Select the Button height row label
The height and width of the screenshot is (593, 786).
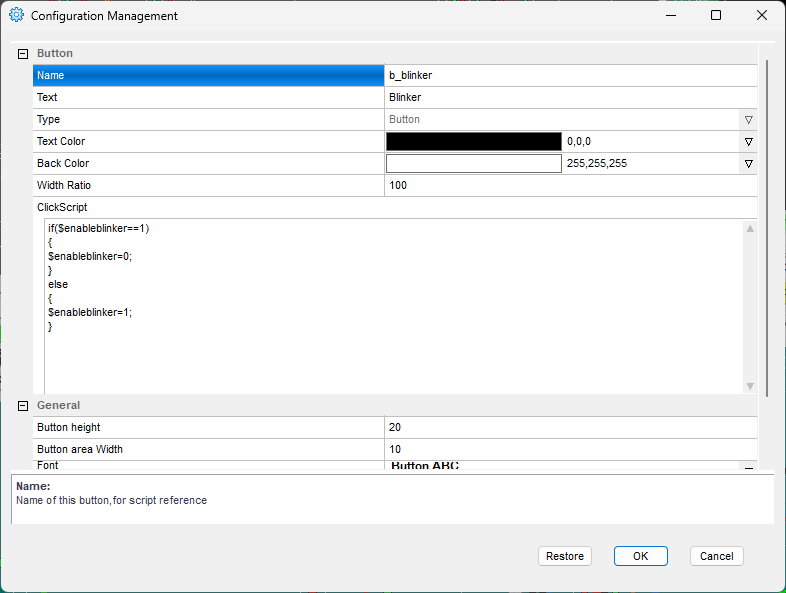[209, 428]
